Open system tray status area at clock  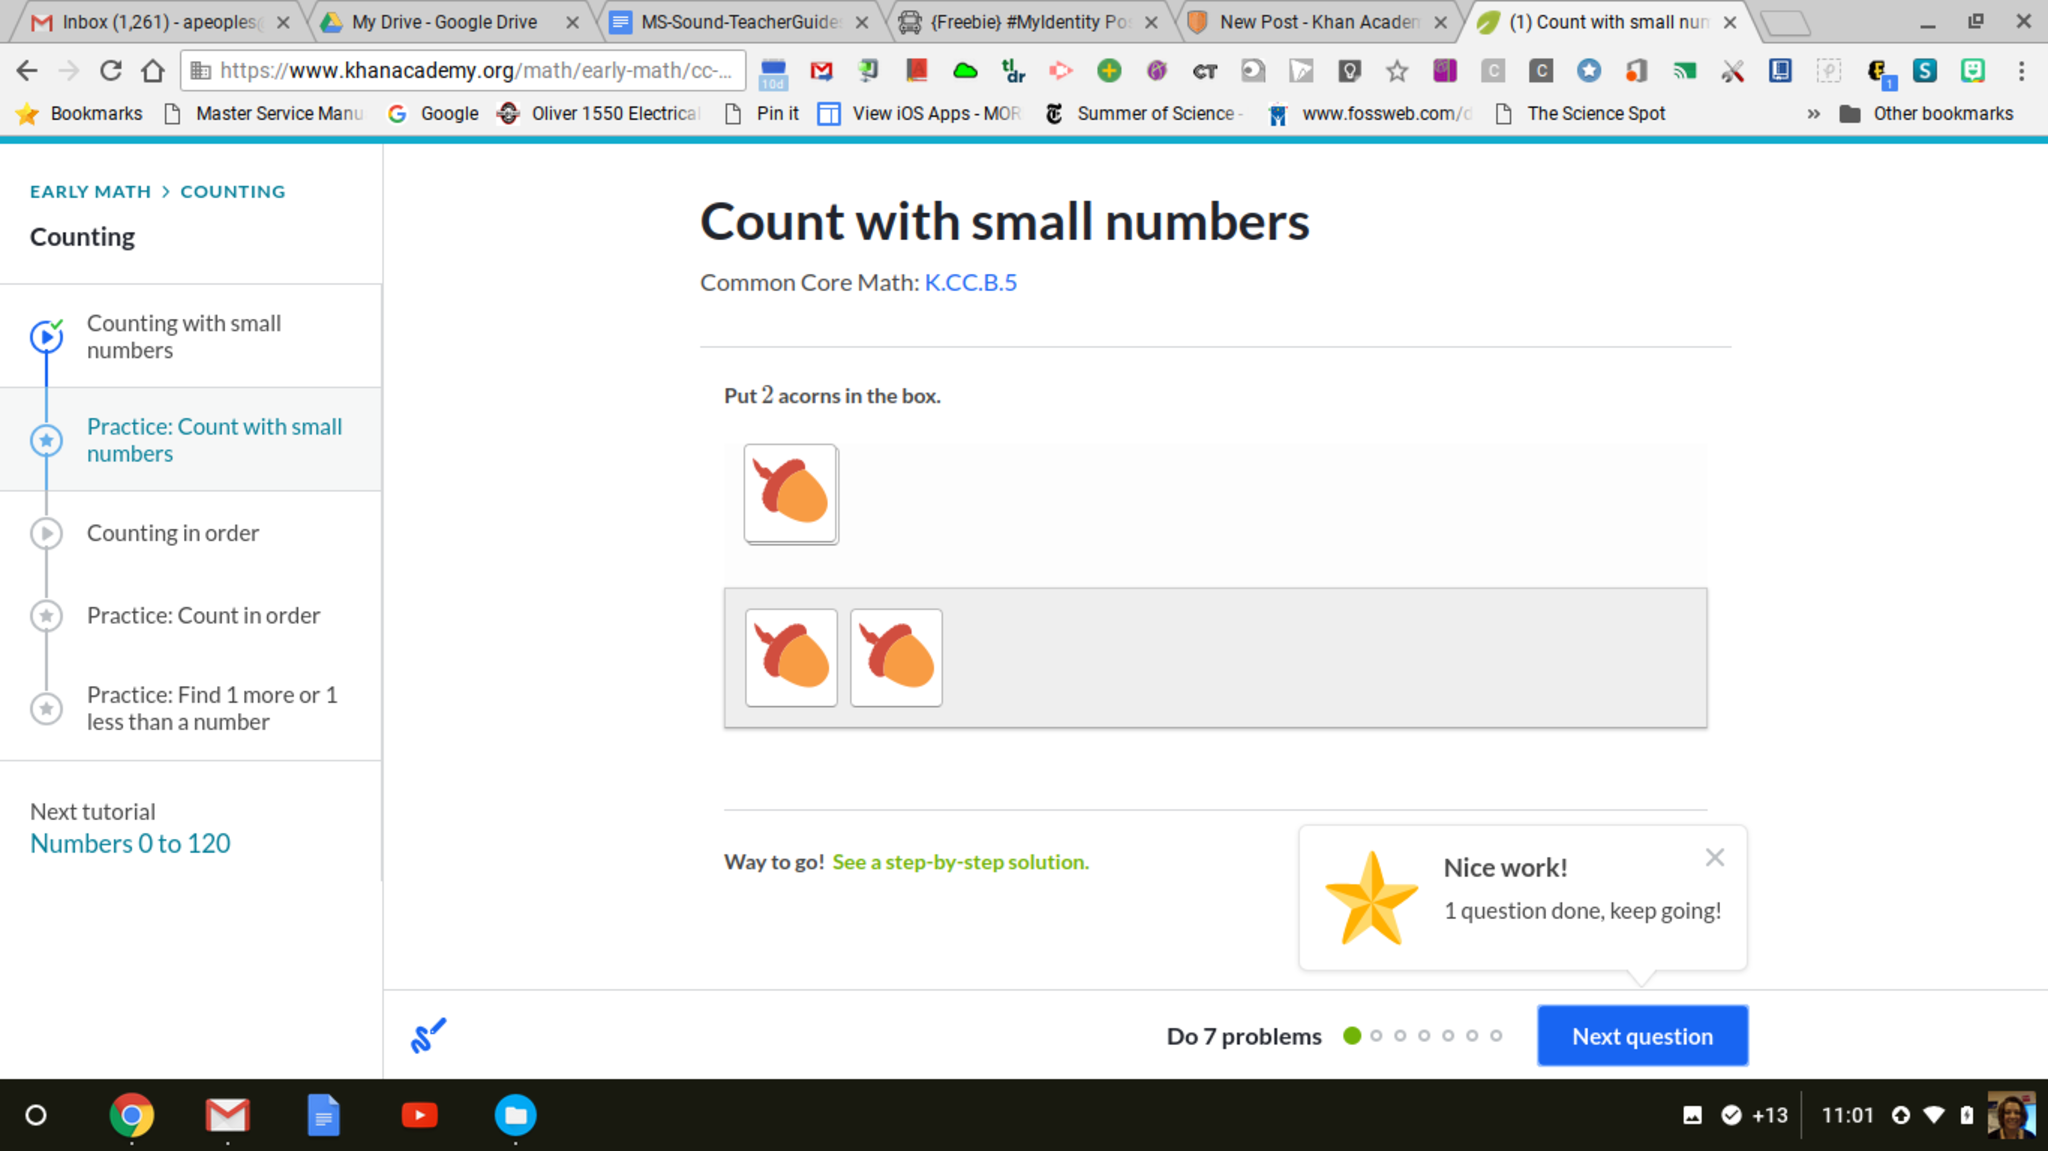click(x=1847, y=1115)
